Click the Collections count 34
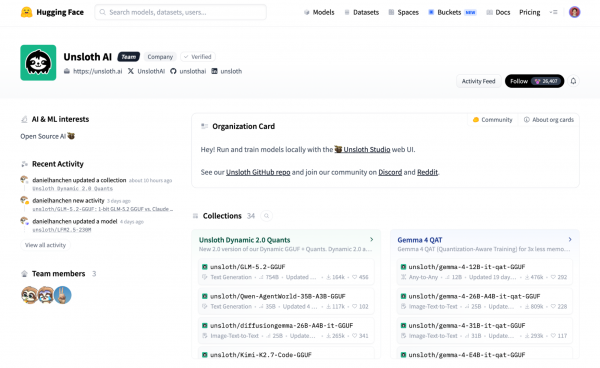This screenshot has width=600, height=368. pos(251,216)
